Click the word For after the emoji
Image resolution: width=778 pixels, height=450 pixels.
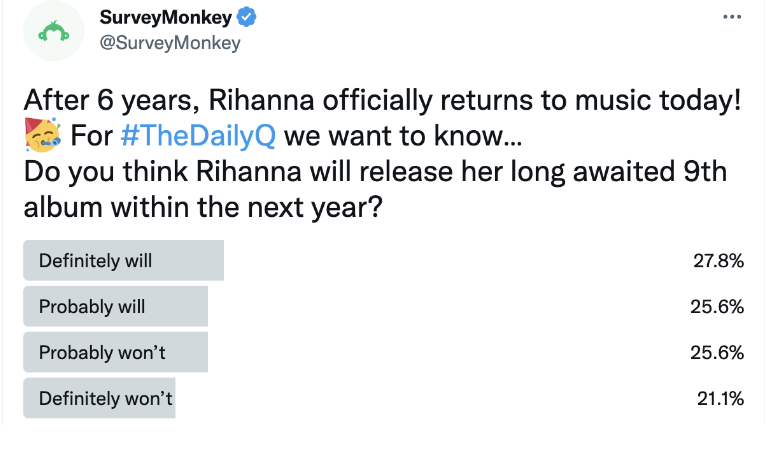(x=92, y=135)
